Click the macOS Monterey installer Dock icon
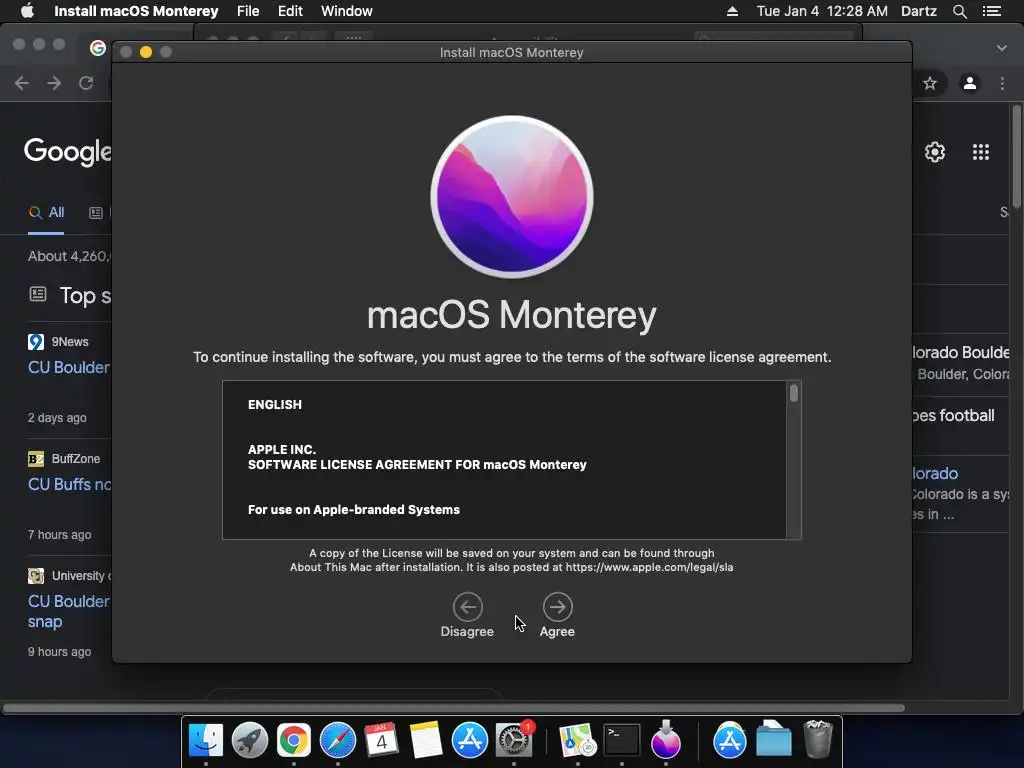The height and width of the screenshot is (768, 1024). [x=665, y=739]
